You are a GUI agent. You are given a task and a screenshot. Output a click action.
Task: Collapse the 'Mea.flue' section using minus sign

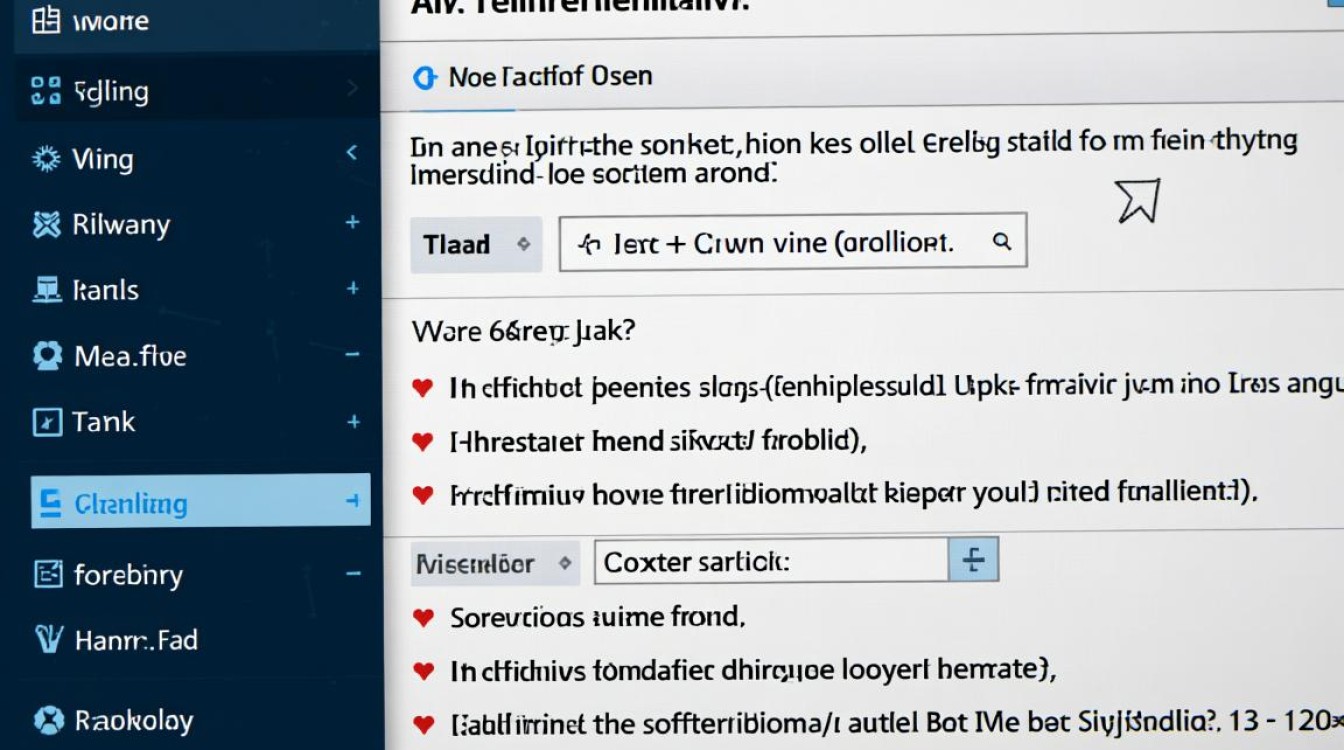[352, 355]
